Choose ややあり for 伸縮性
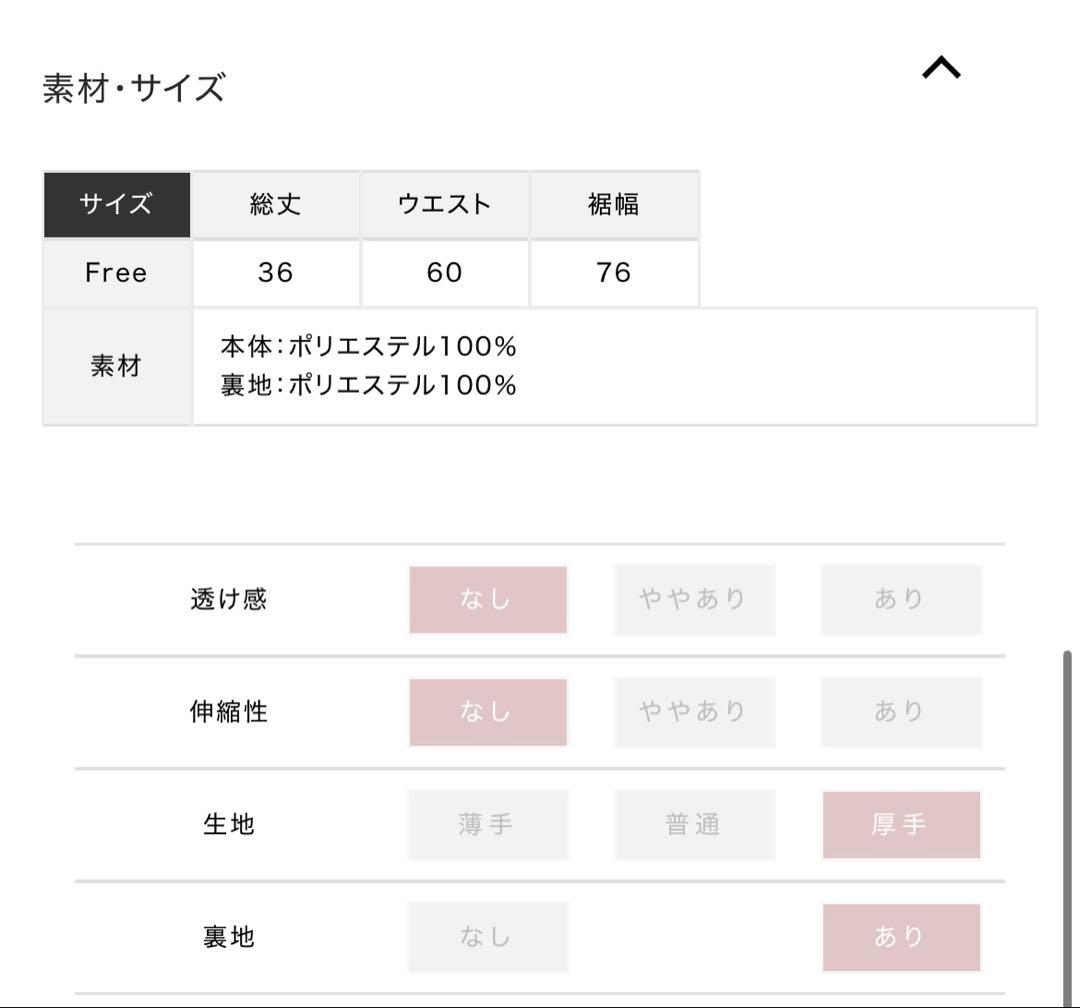 coord(694,712)
